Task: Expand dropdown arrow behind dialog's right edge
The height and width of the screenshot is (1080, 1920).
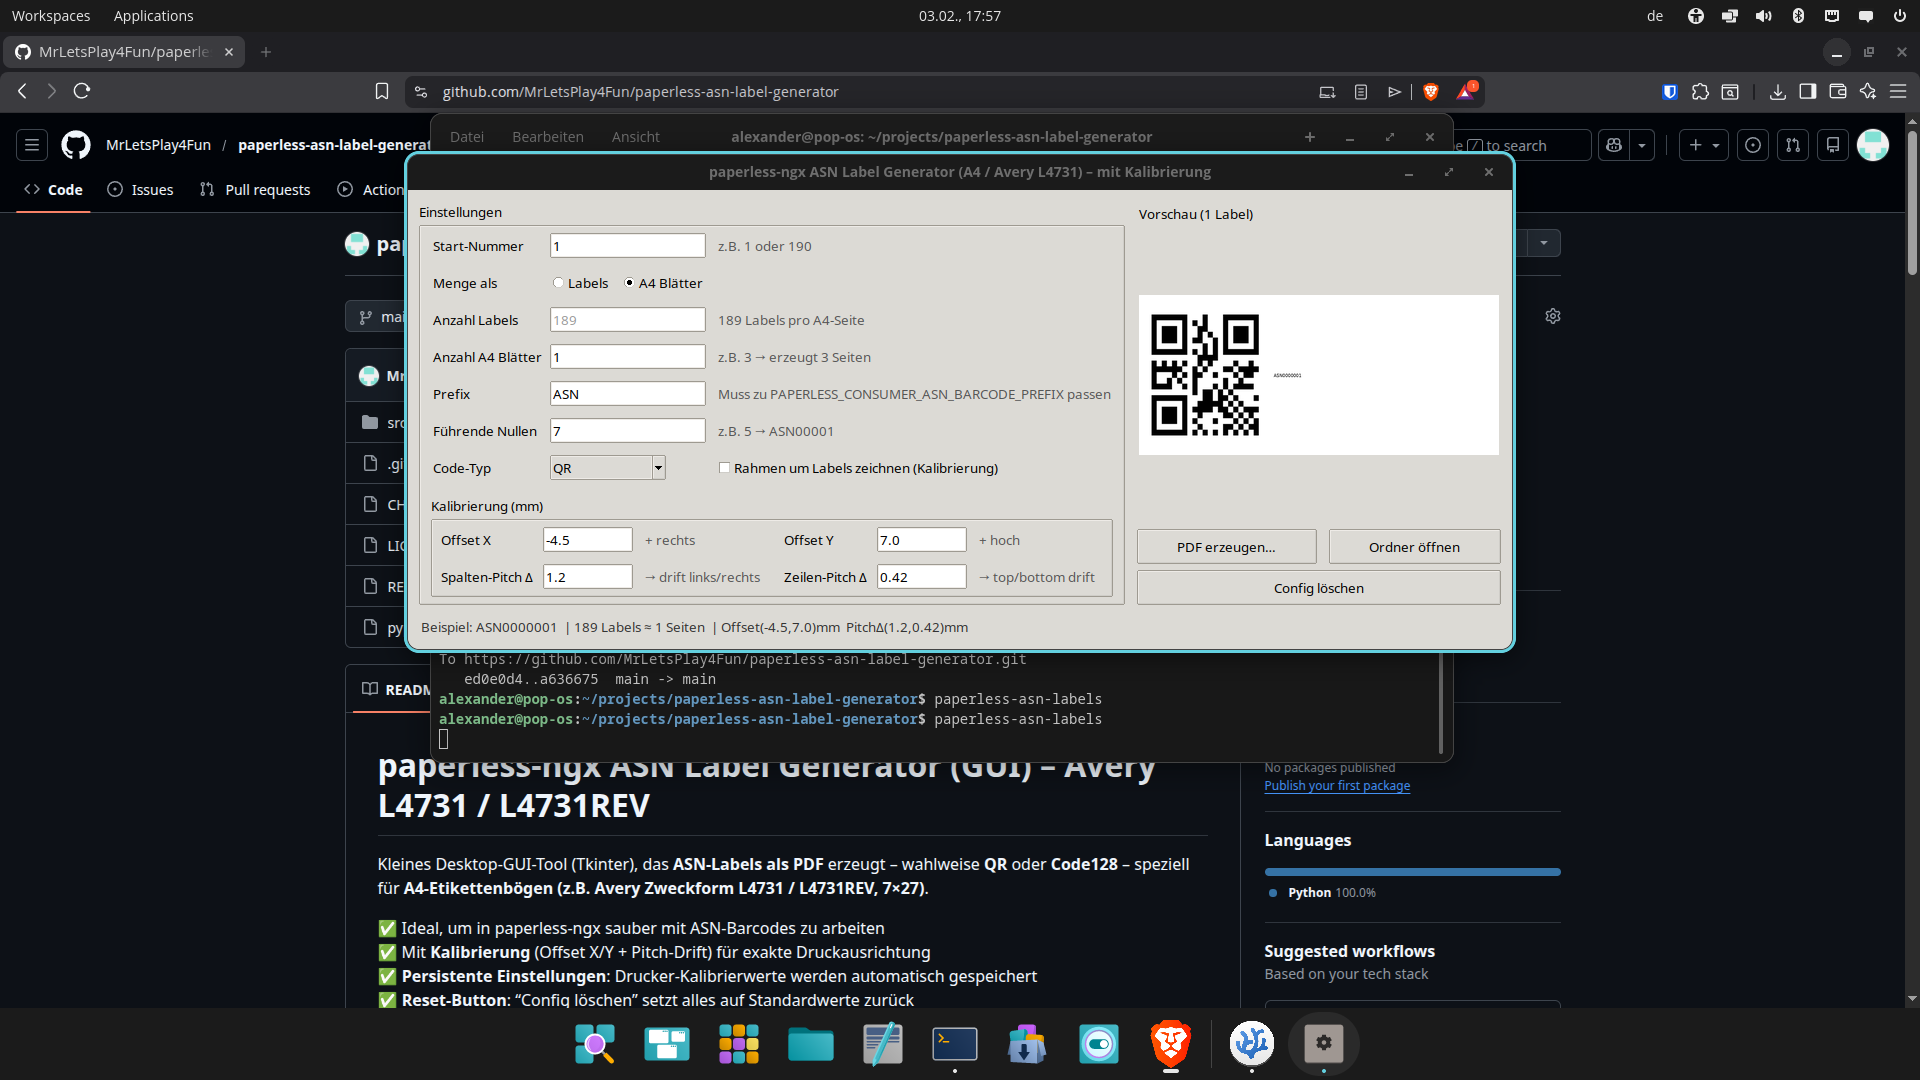Action: 1544,243
